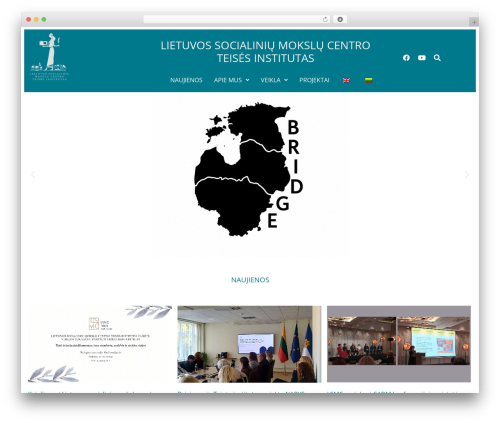Click the yellow minimize window button
500x423 pixels.
tap(36, 20)
